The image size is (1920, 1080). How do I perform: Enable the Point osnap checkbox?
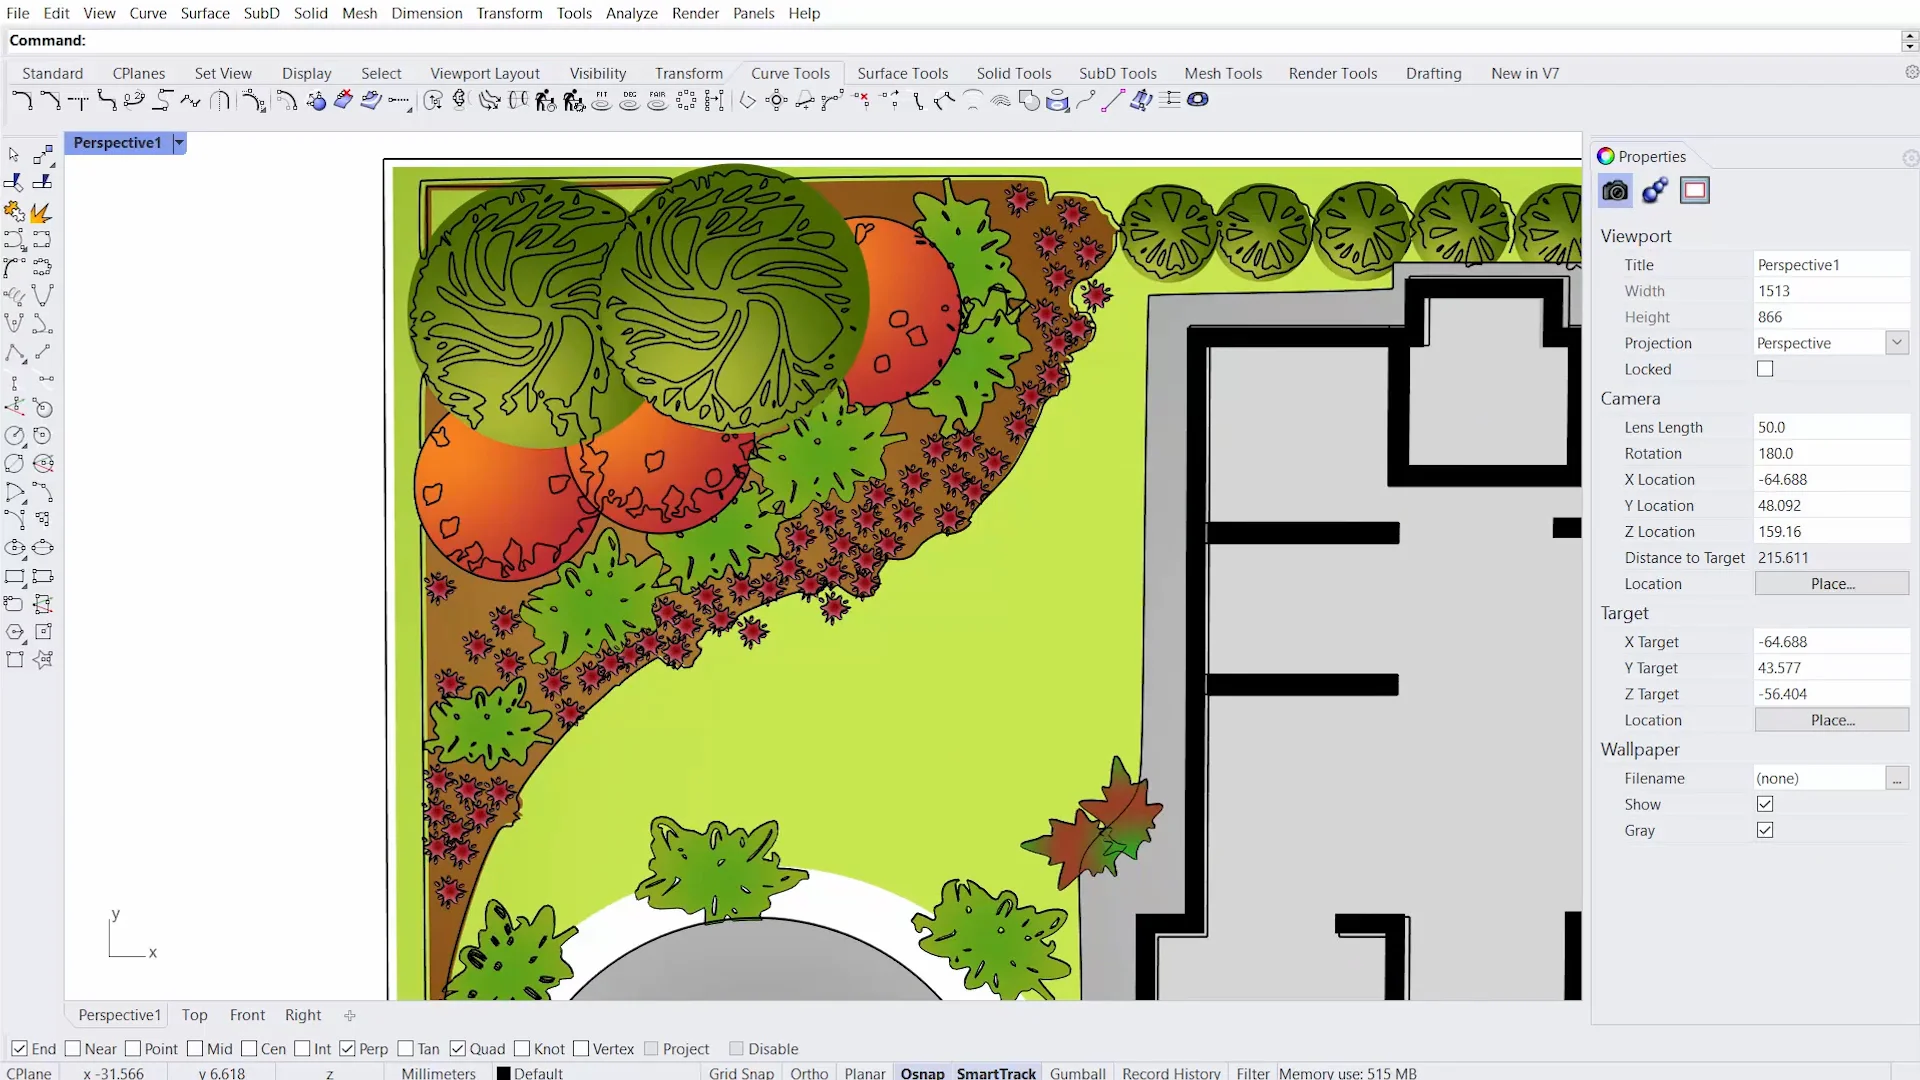pos(132,1048)
